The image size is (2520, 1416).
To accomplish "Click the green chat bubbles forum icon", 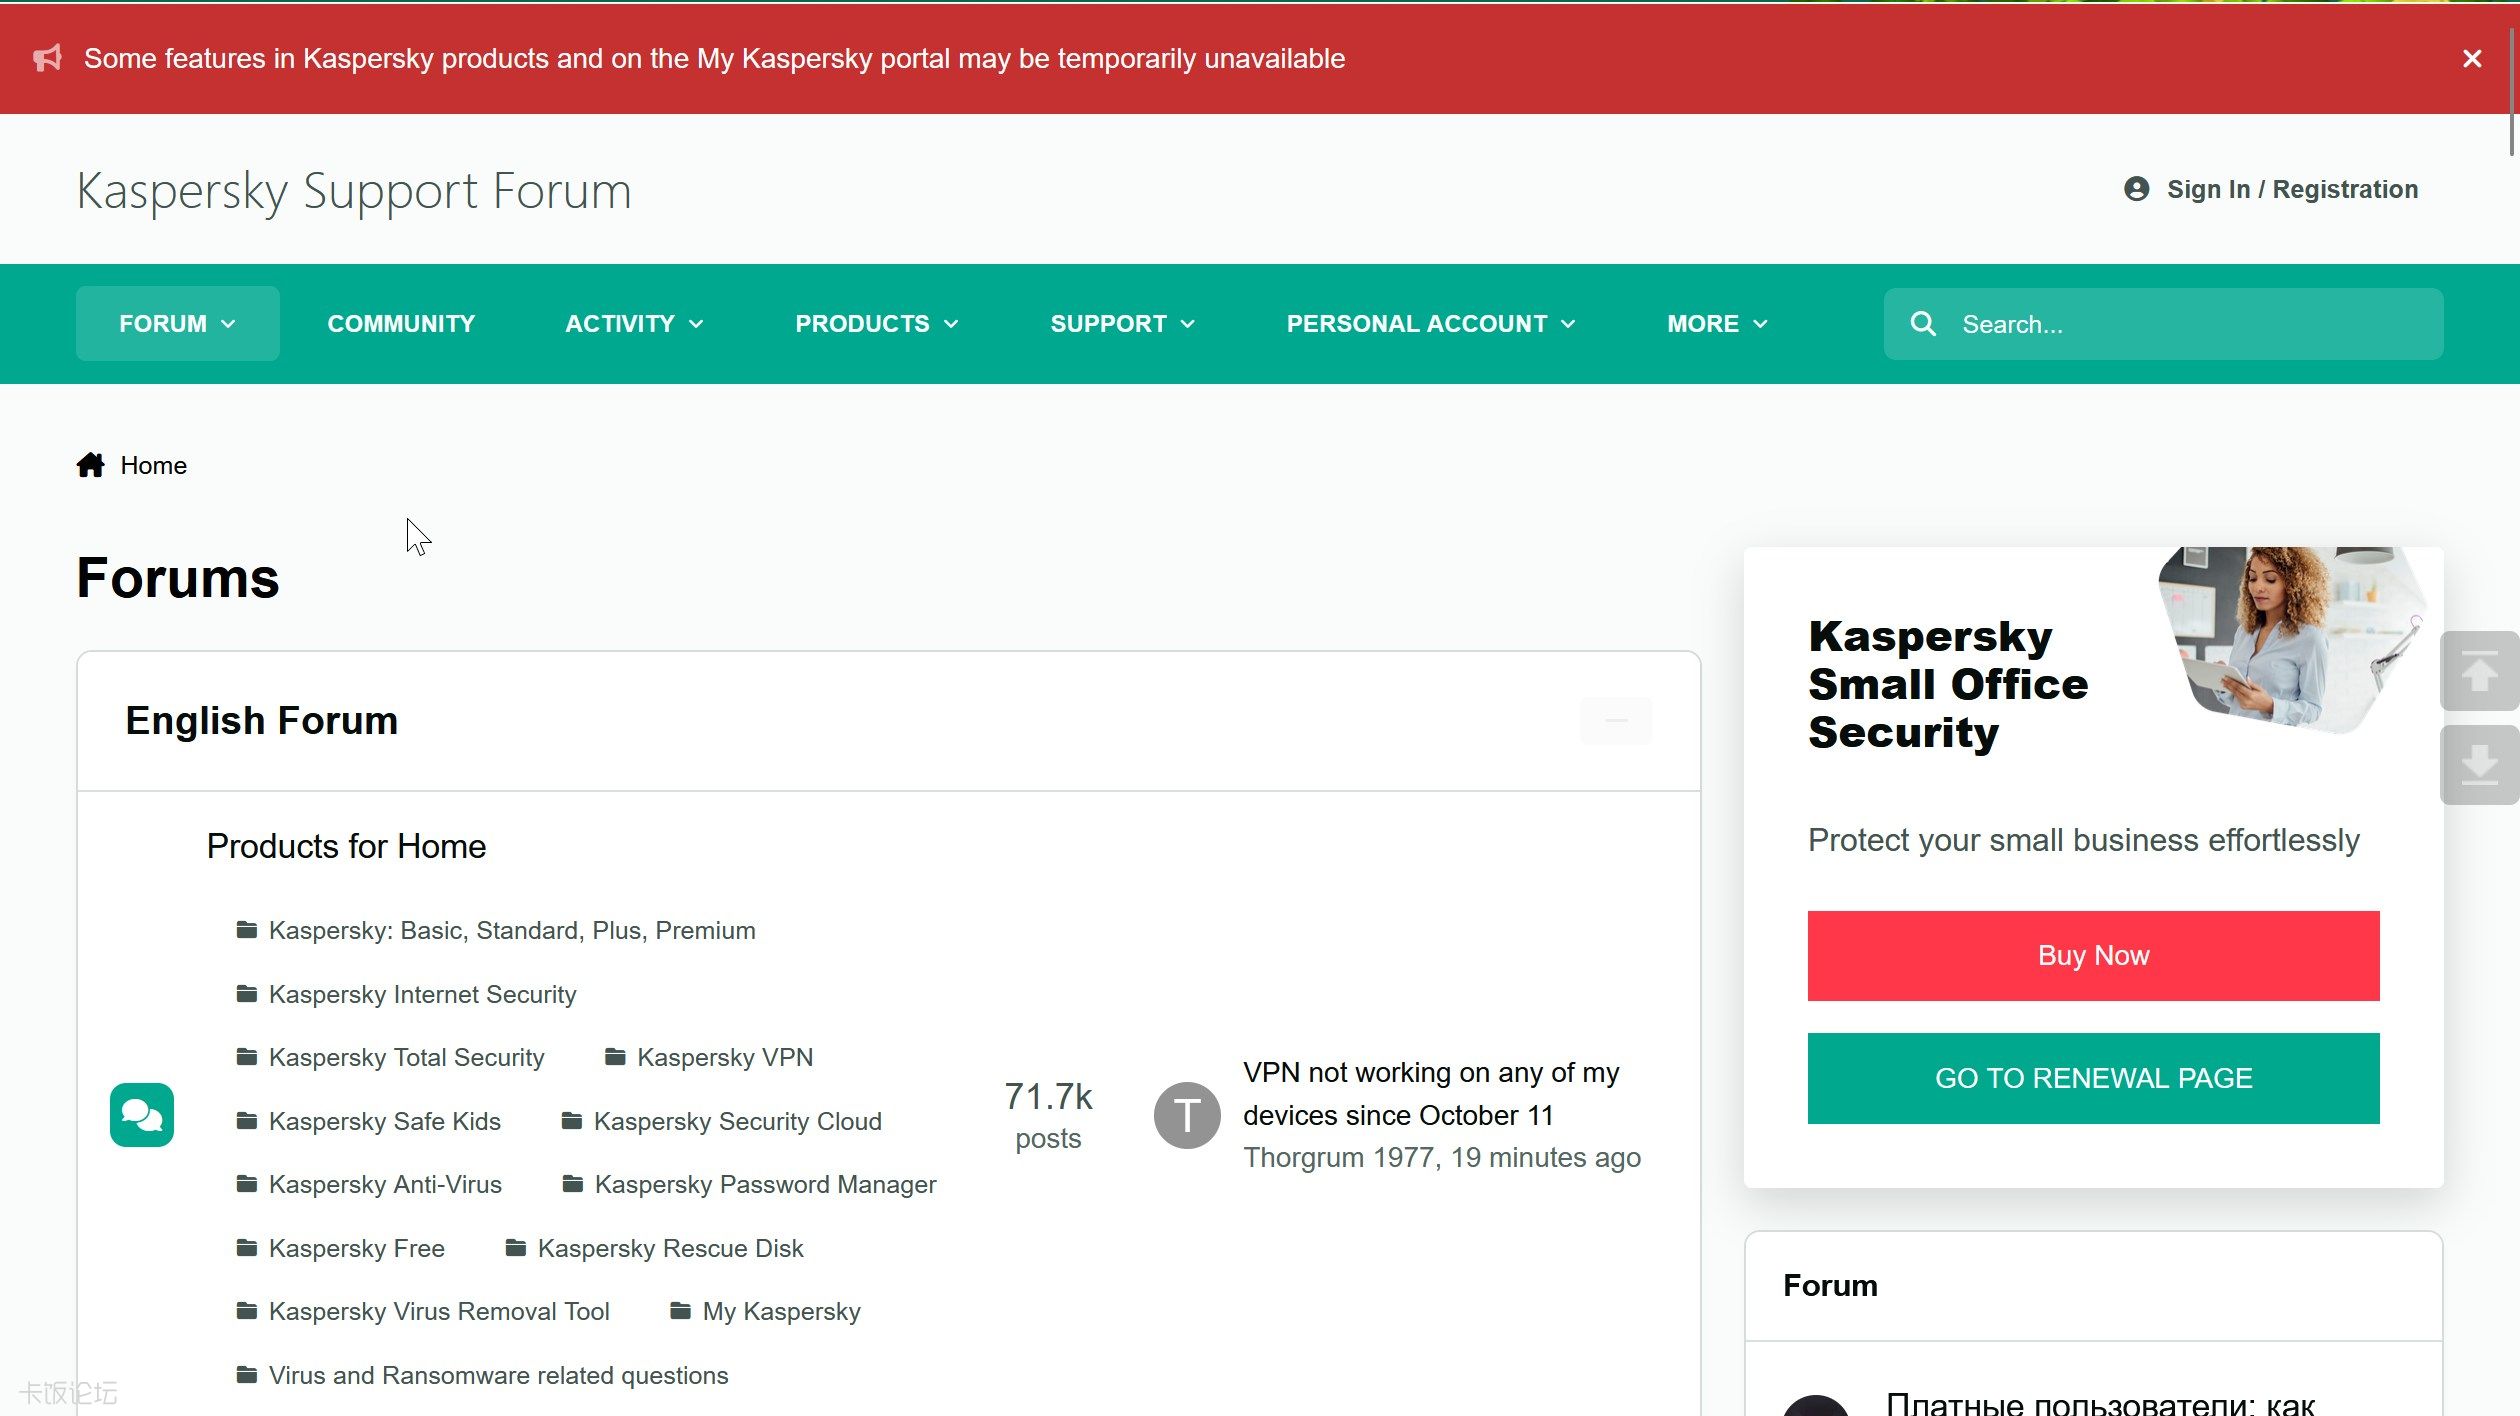I will click(142, 1114).
